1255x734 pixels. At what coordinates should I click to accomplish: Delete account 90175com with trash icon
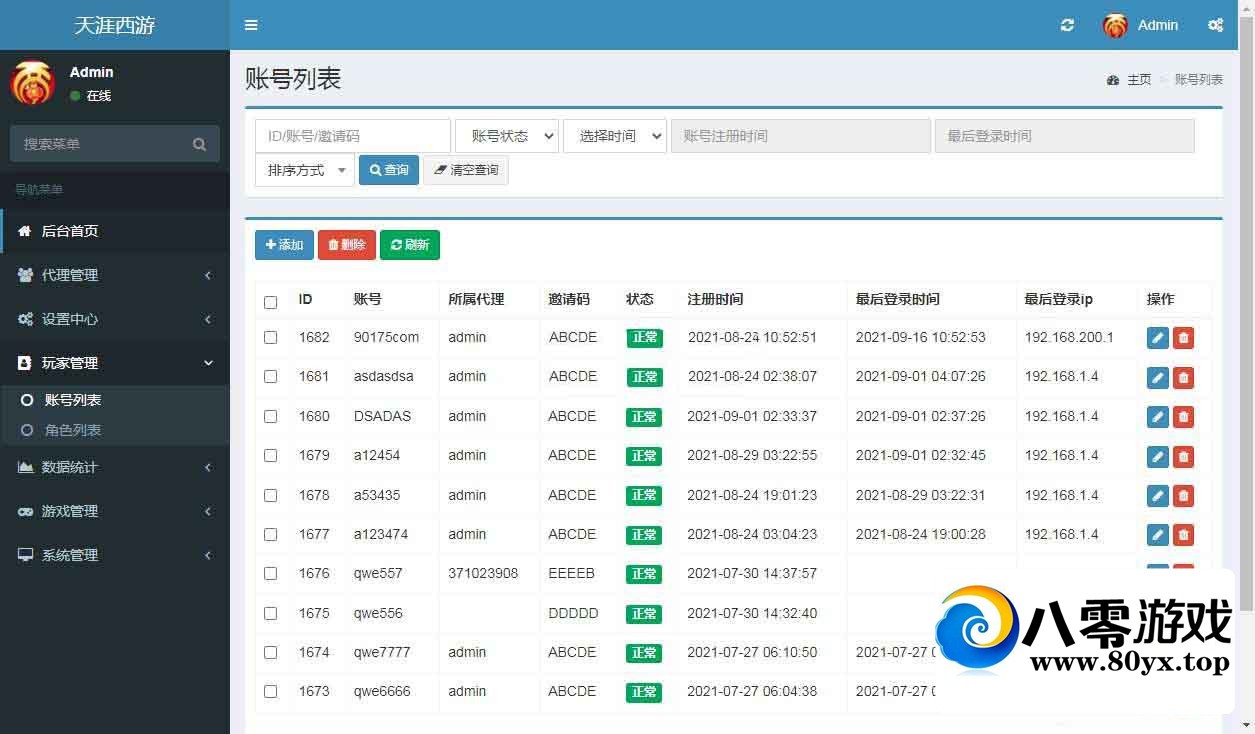pyautogui.click(x=1183, y=338)
